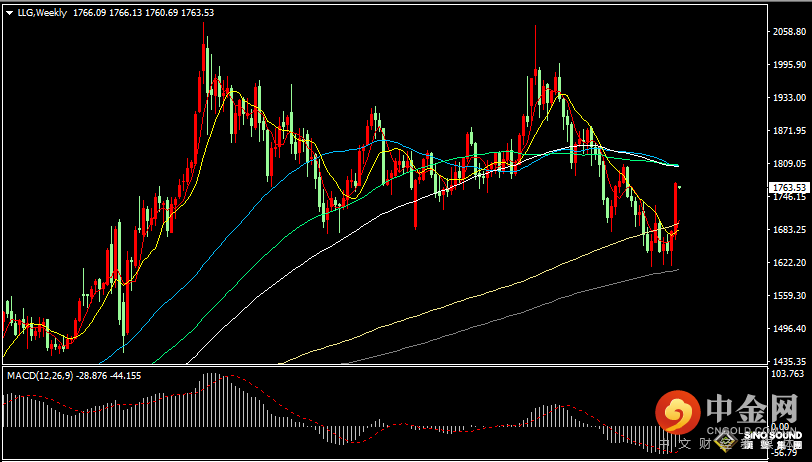Select the high price value 1766.13
The width and height of the screenshot is (812, 462).
click(125, 13)
